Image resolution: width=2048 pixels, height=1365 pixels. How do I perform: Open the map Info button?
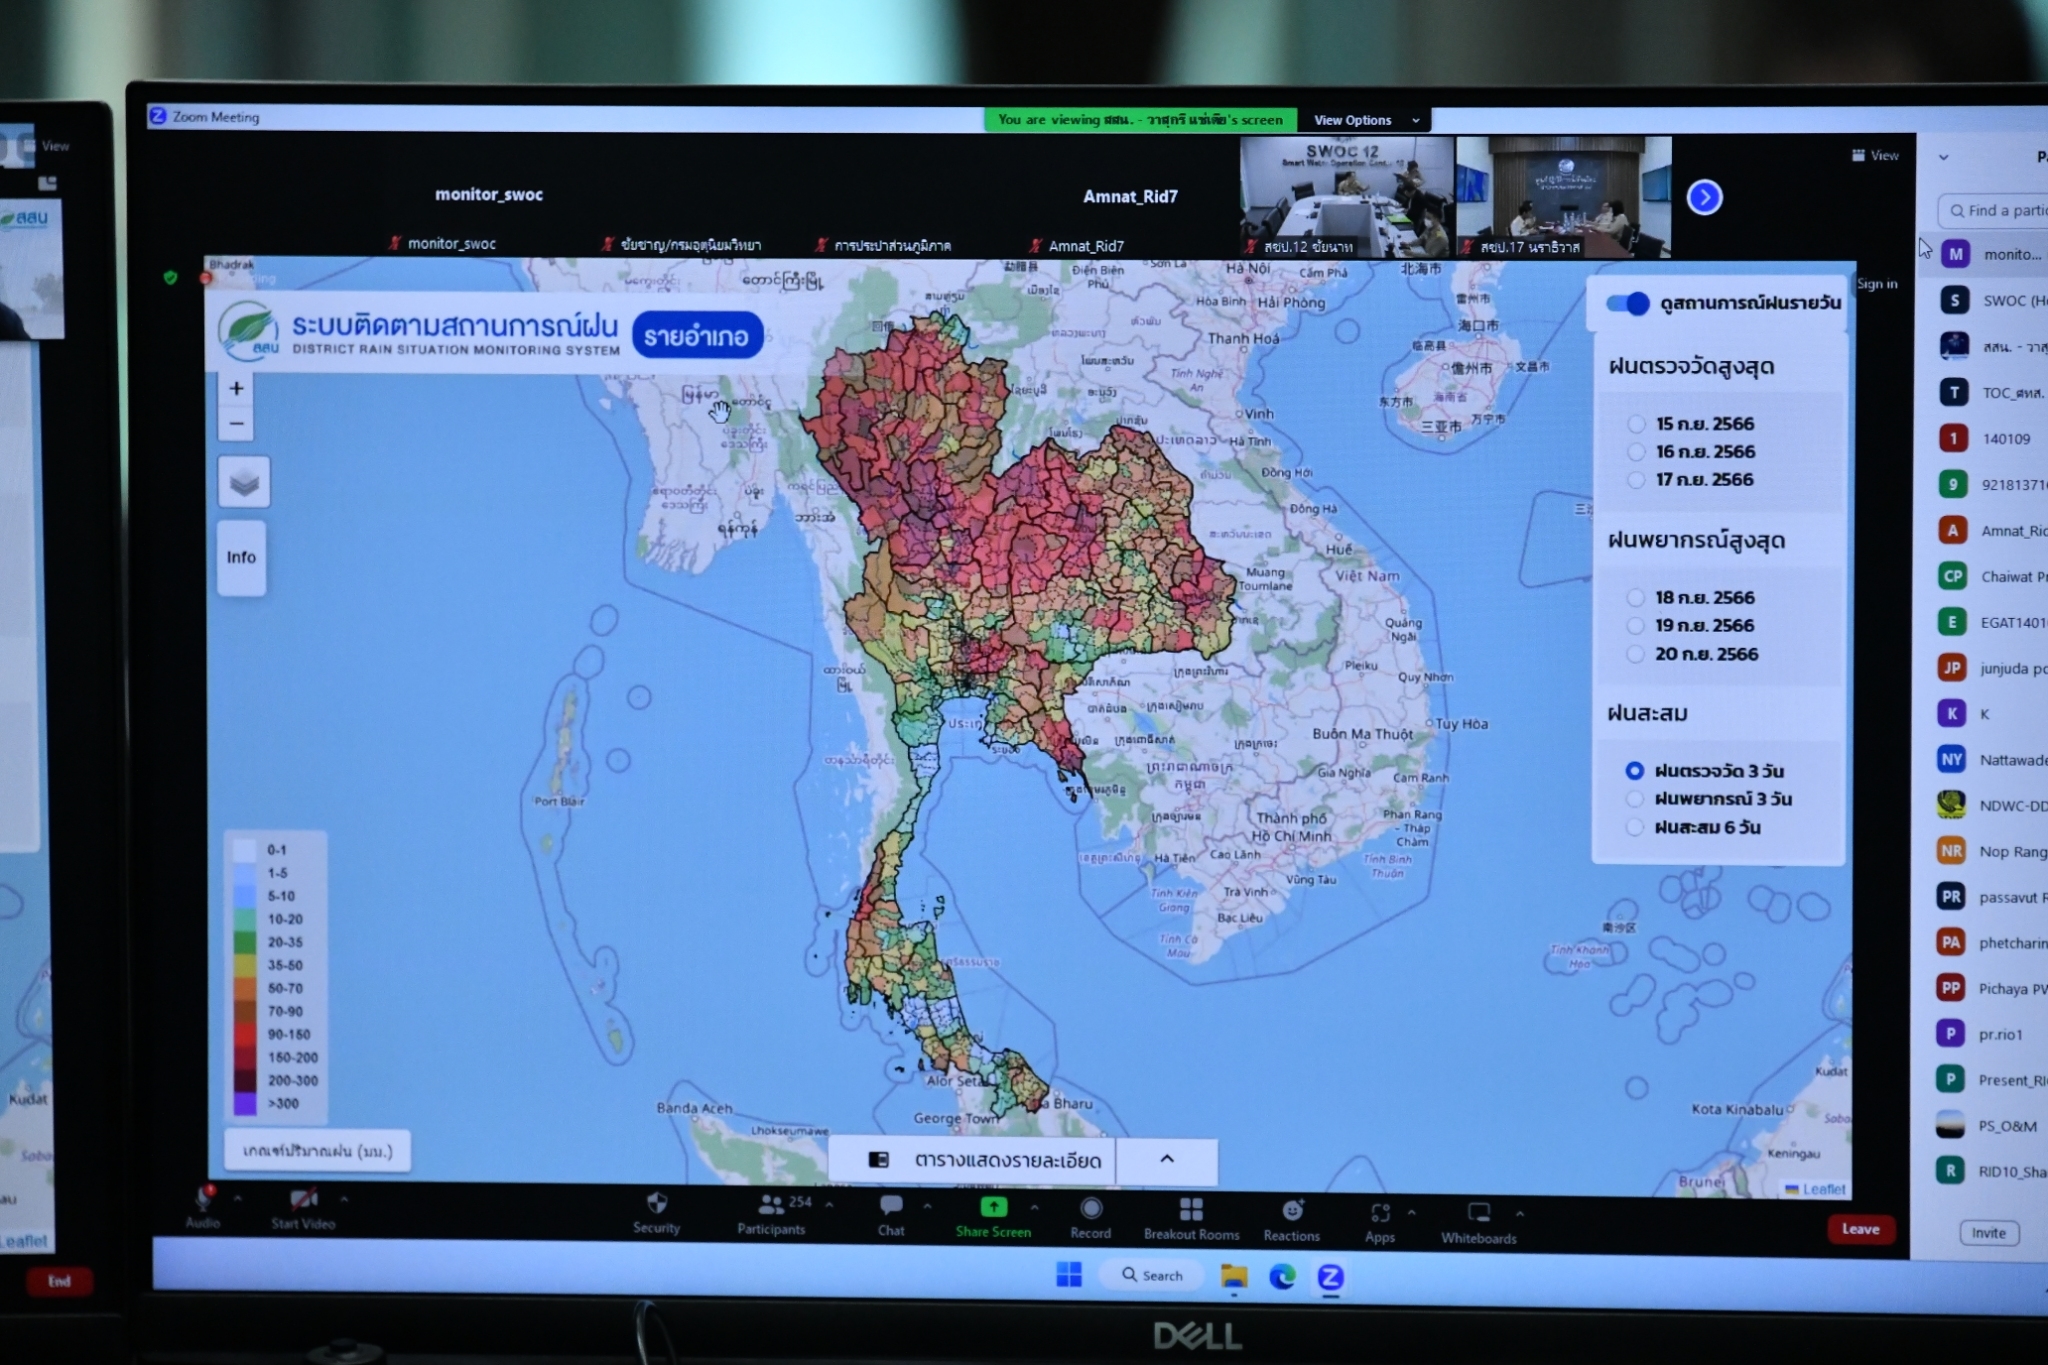(241, 557)
